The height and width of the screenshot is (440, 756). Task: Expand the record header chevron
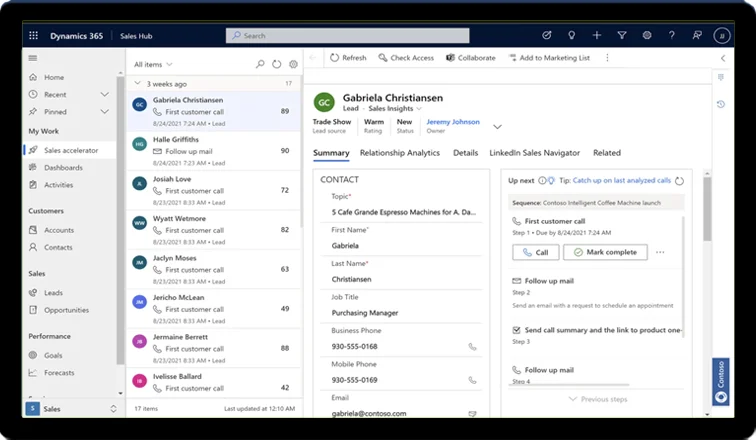pyautogui.click(x=498, y=127)
